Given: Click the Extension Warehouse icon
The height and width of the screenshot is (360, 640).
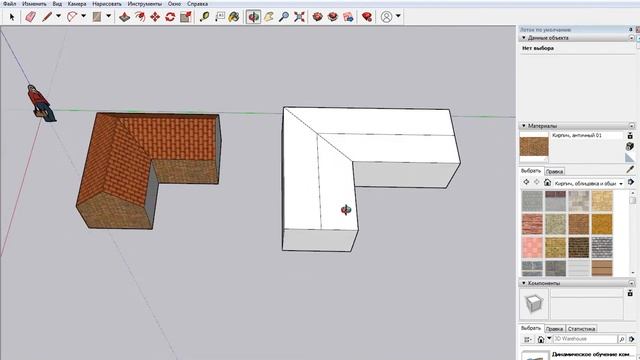Looking at the screenshot, I should [348, 17].
